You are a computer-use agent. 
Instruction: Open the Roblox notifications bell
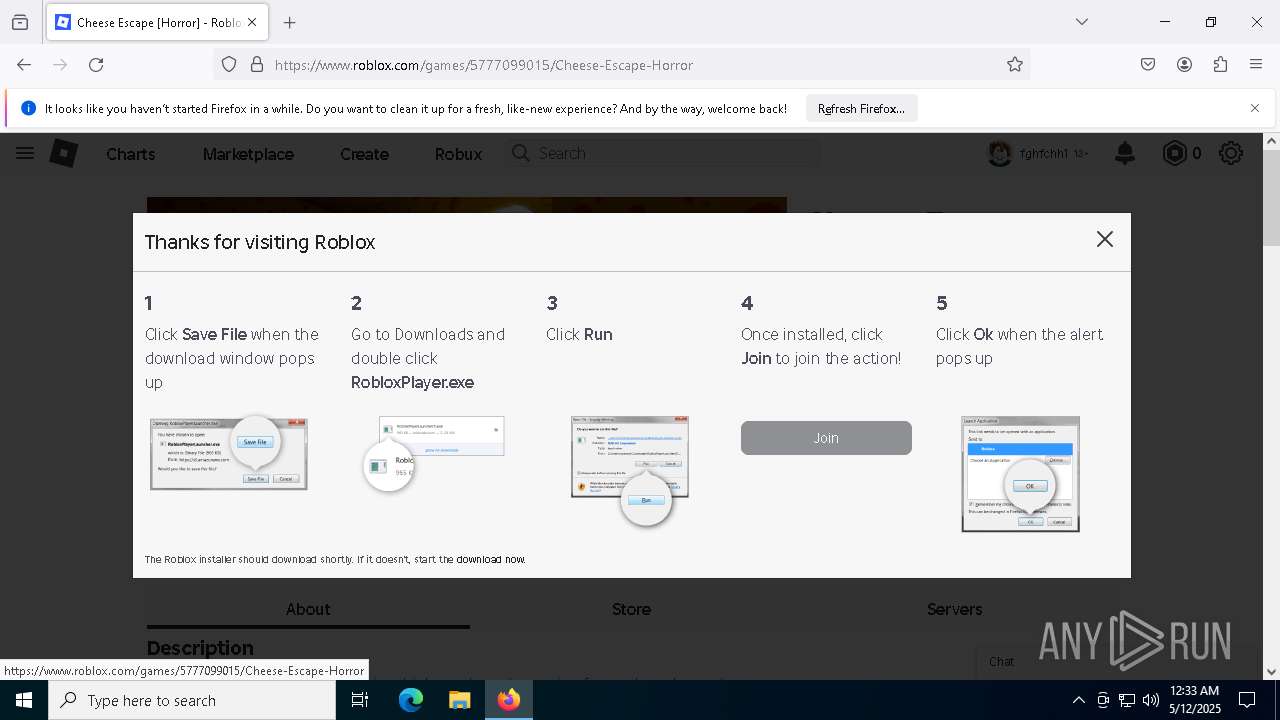pyautogui.click(x=1125, y=153)
